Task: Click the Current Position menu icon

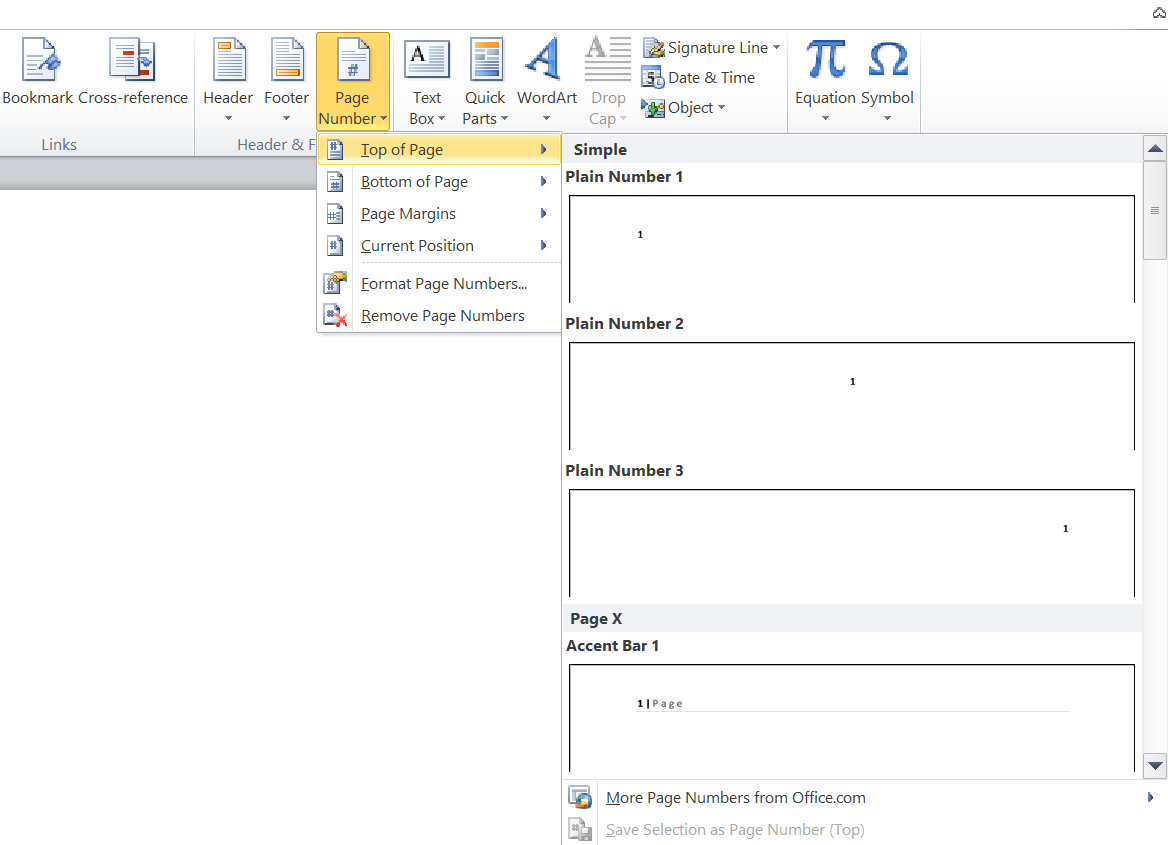Action: pos(335,246)
